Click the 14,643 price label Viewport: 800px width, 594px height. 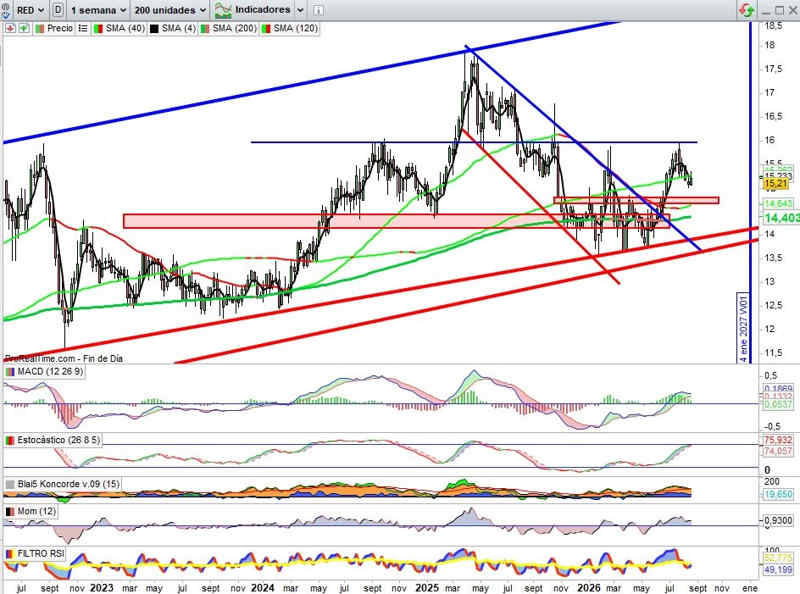(778, 204)
